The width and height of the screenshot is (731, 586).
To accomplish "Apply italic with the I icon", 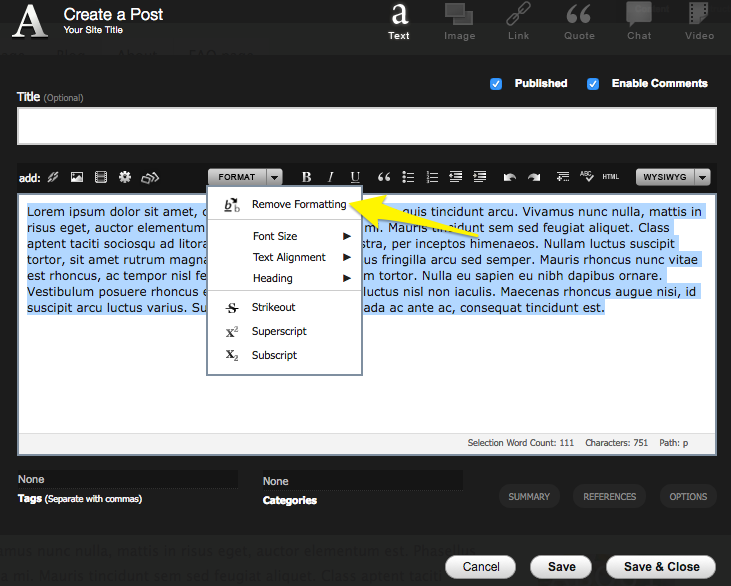I will [x=331, y=177].
